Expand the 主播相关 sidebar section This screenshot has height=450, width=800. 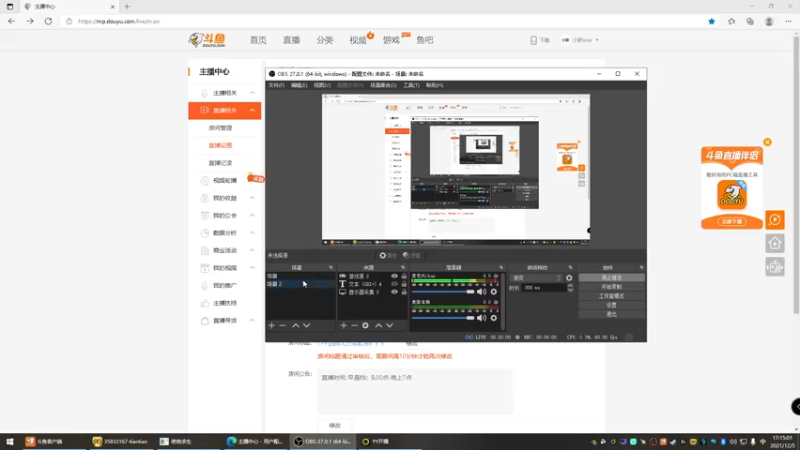pos(252,93)
